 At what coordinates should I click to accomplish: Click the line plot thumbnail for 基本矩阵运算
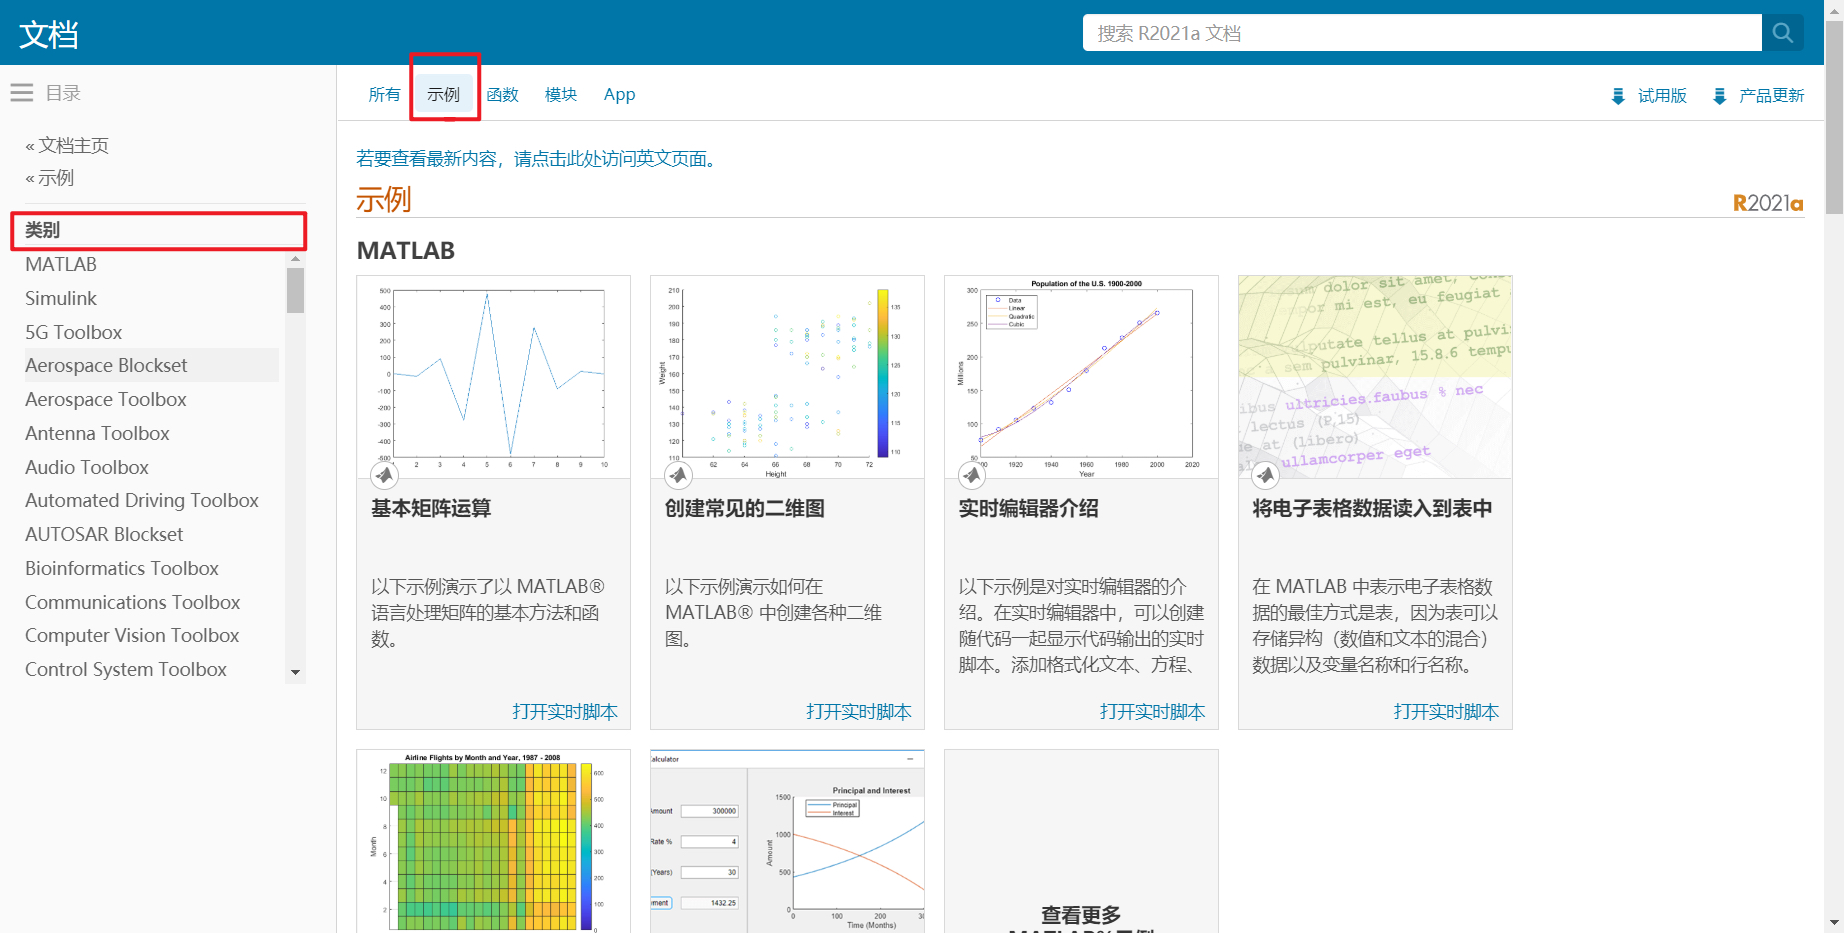click(x=494, y=377)
